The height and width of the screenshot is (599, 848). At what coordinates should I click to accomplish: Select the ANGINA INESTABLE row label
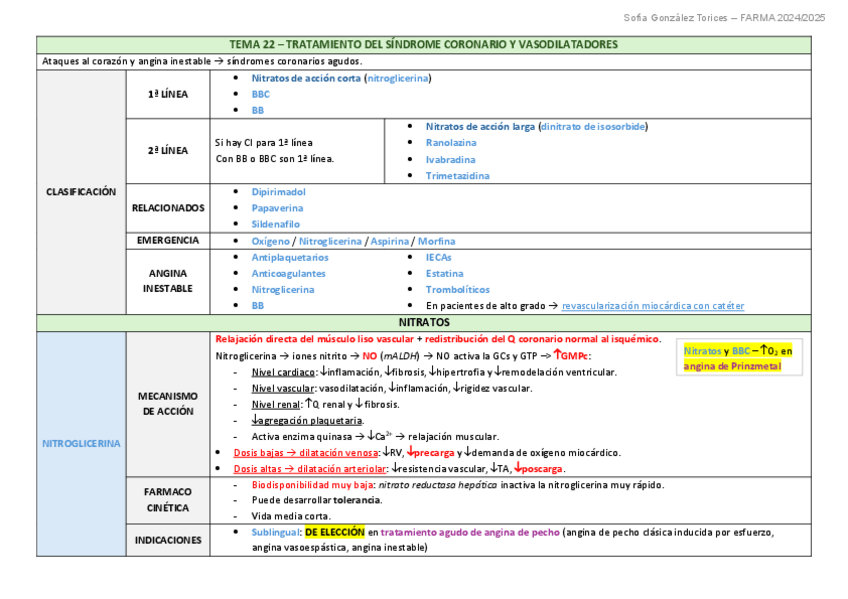click(168, 281)
